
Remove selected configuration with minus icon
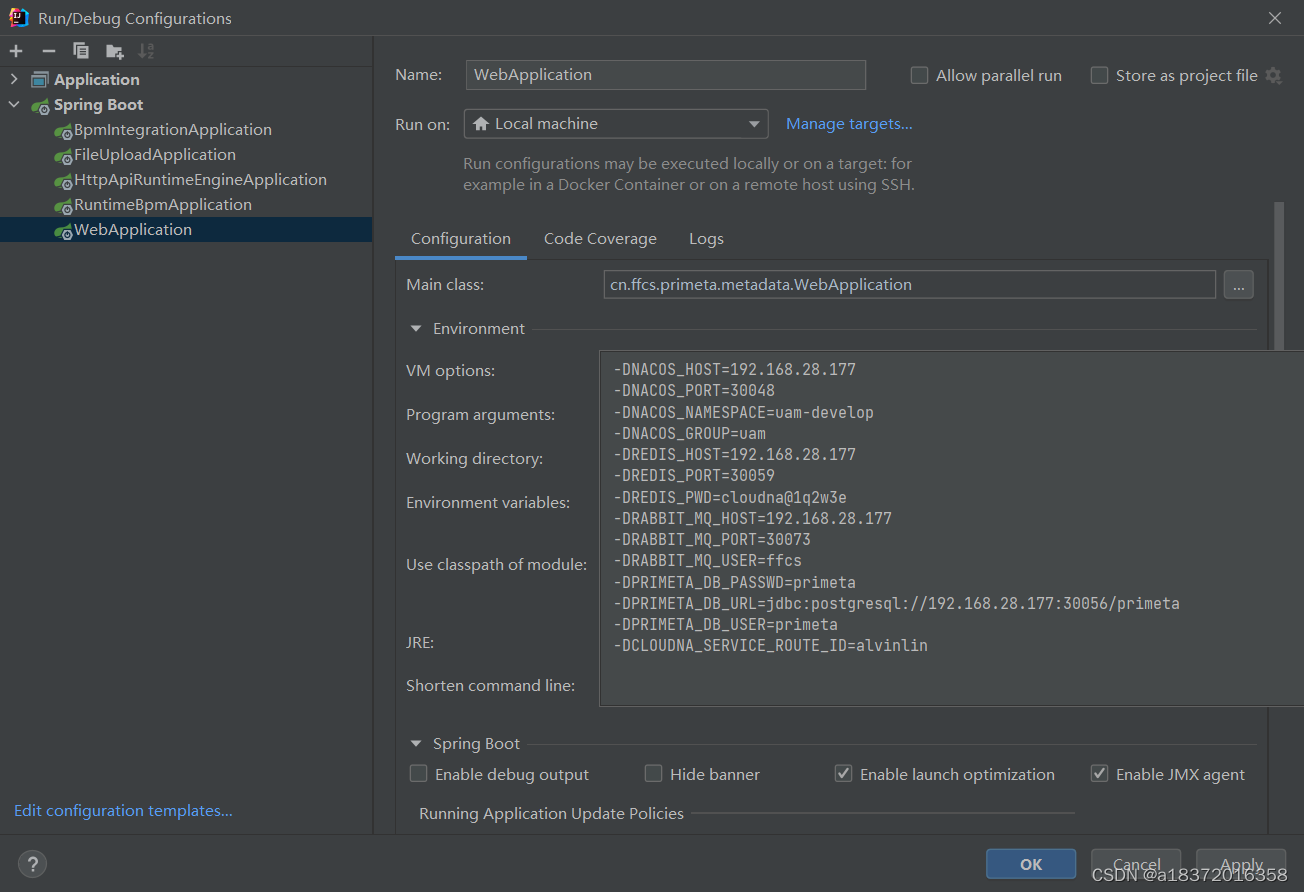pos(48,51)
